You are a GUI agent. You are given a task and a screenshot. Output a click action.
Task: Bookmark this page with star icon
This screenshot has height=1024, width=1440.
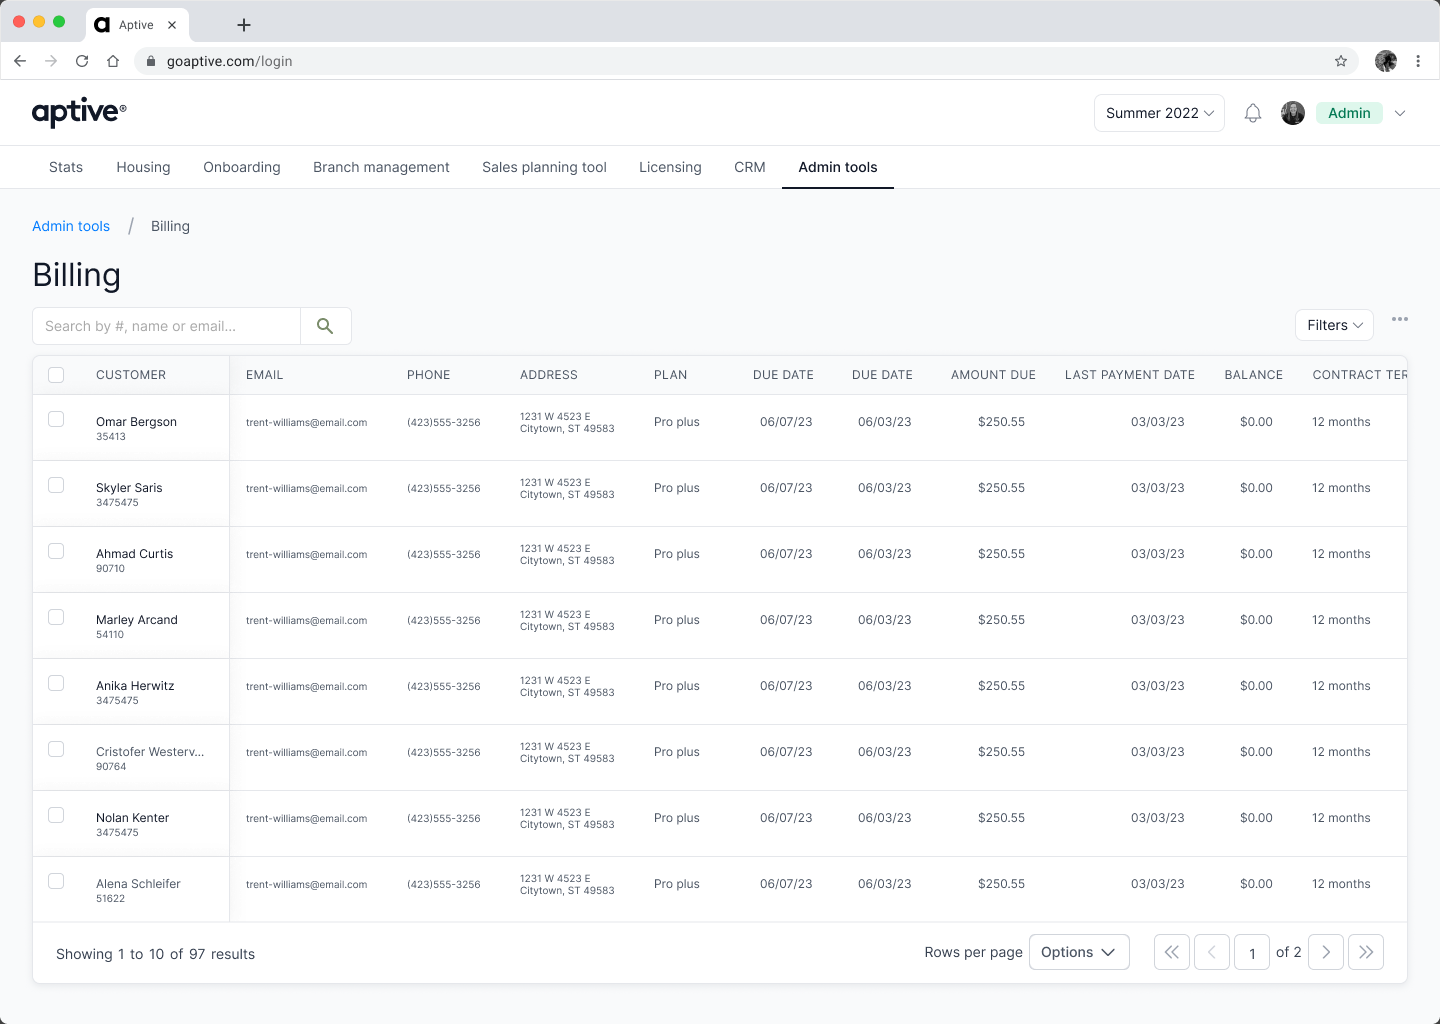[1341, 61]
